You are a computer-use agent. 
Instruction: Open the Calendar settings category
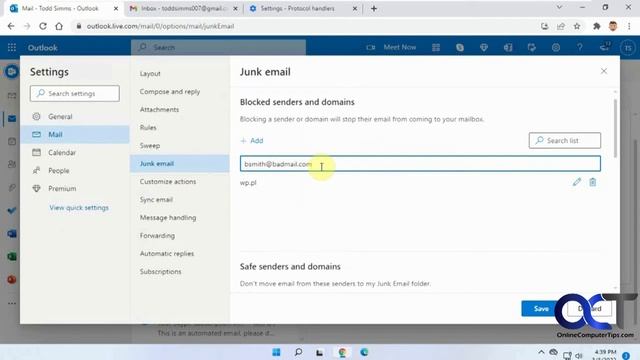(75, 152)
